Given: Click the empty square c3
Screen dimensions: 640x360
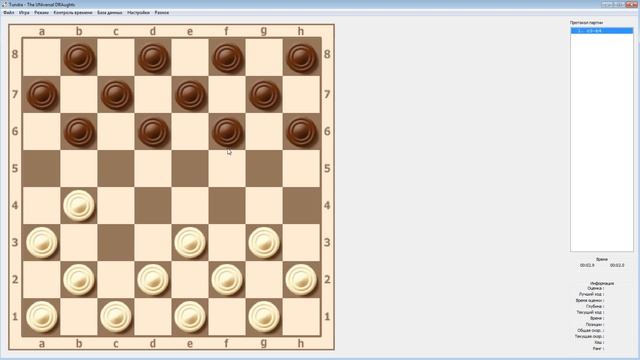Looking at the screenshot, I should 116,242.
